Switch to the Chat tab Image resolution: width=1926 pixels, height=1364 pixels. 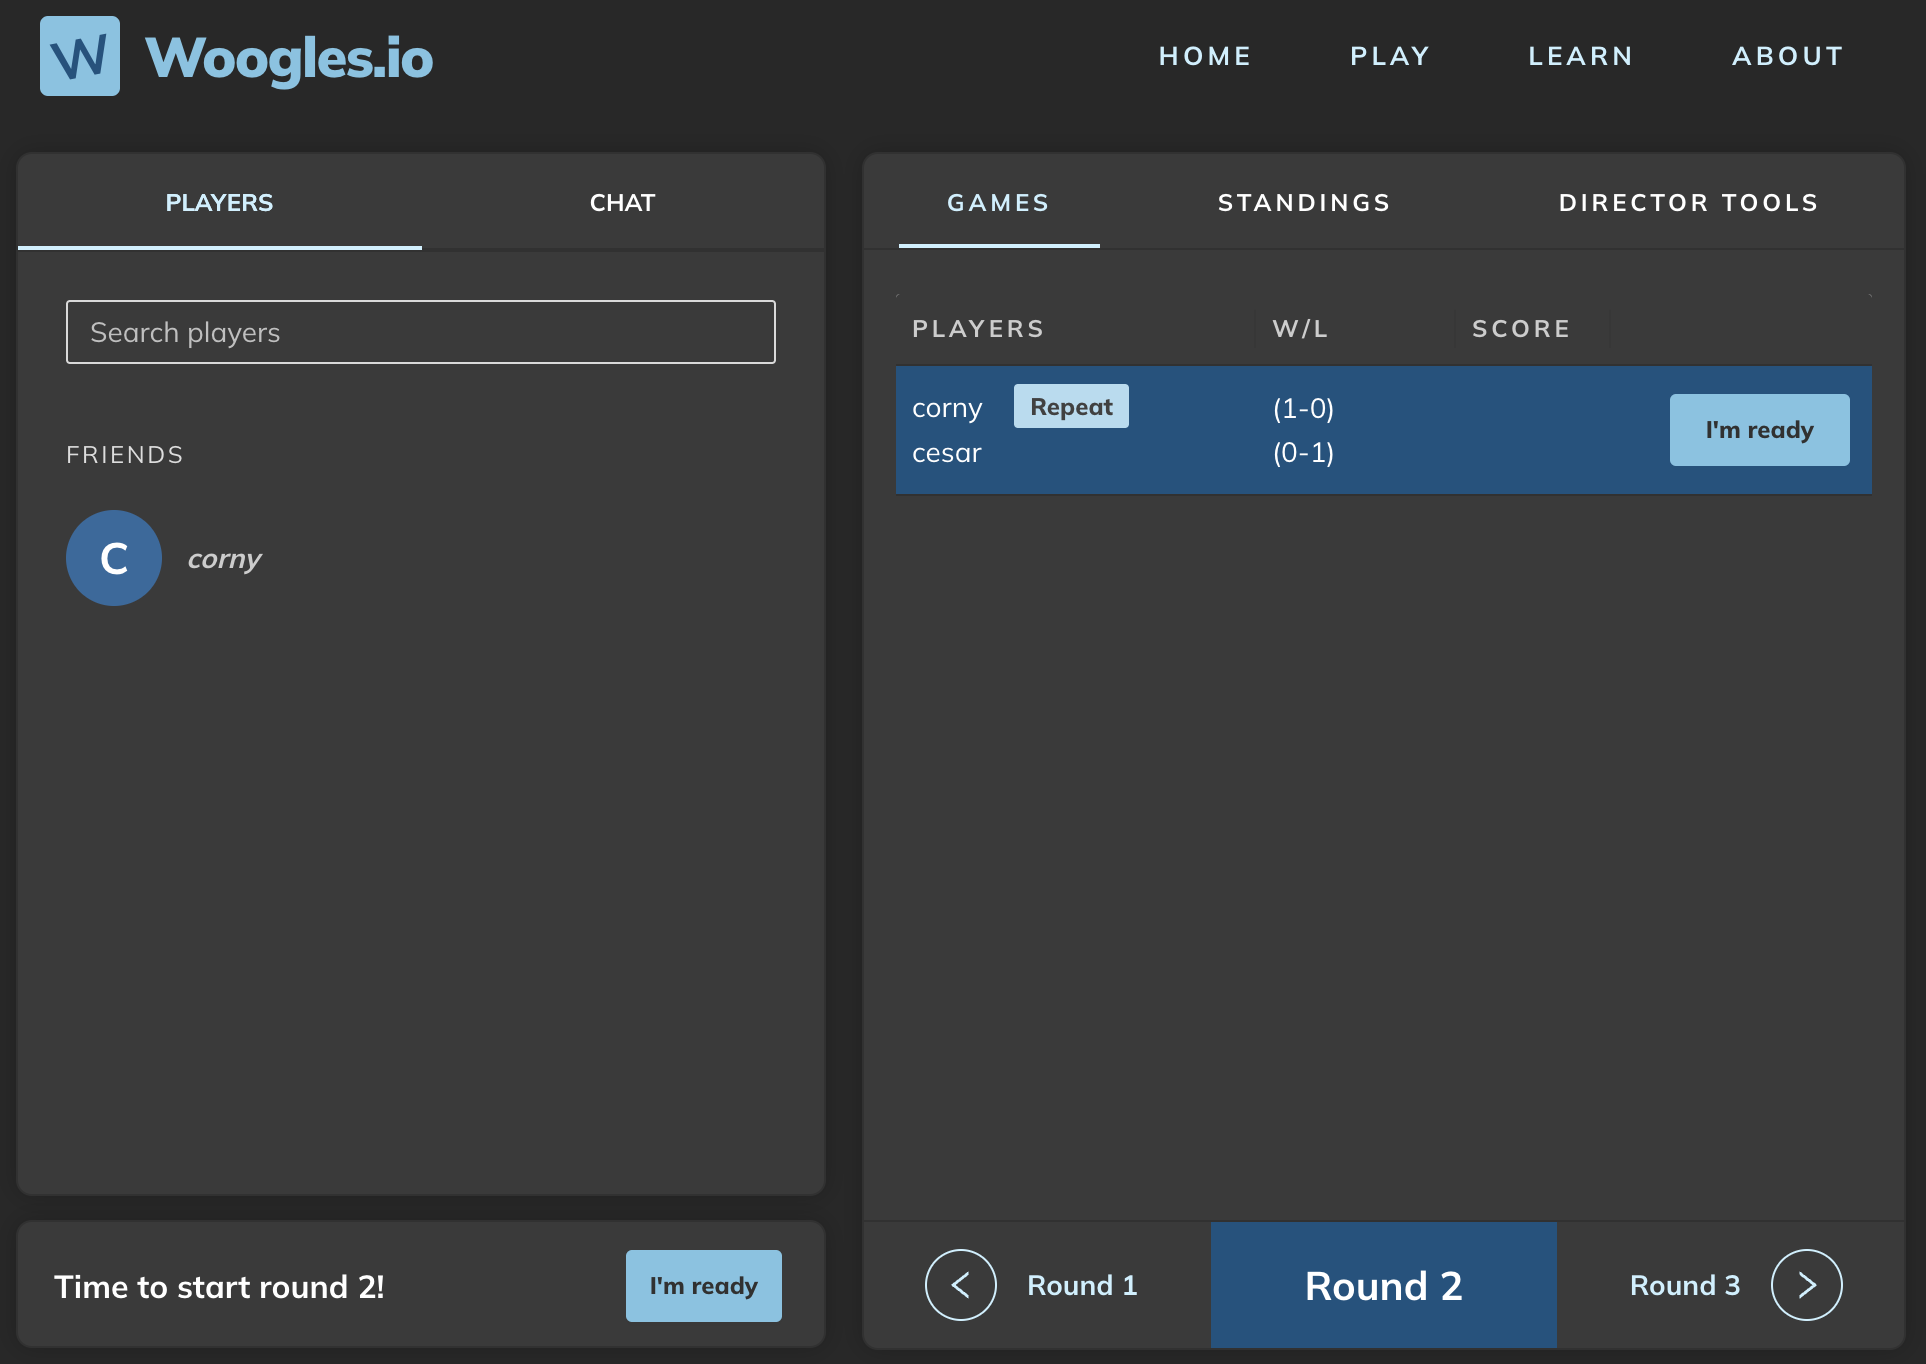tap(622, 203)
